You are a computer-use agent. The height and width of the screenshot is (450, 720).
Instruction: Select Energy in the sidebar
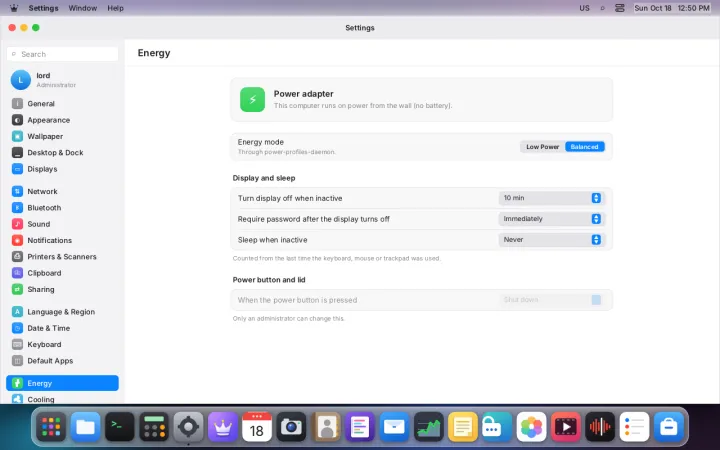pyautogui.click(x=62, y=383)
